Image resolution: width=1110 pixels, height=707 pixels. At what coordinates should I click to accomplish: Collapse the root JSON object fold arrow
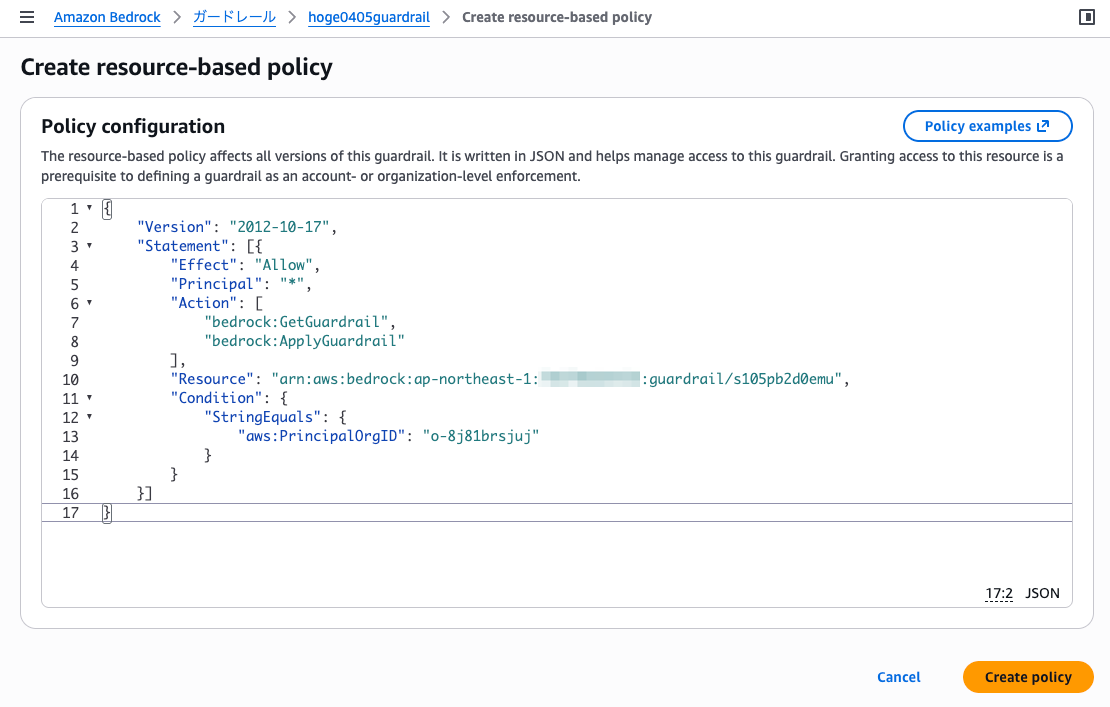89,208
